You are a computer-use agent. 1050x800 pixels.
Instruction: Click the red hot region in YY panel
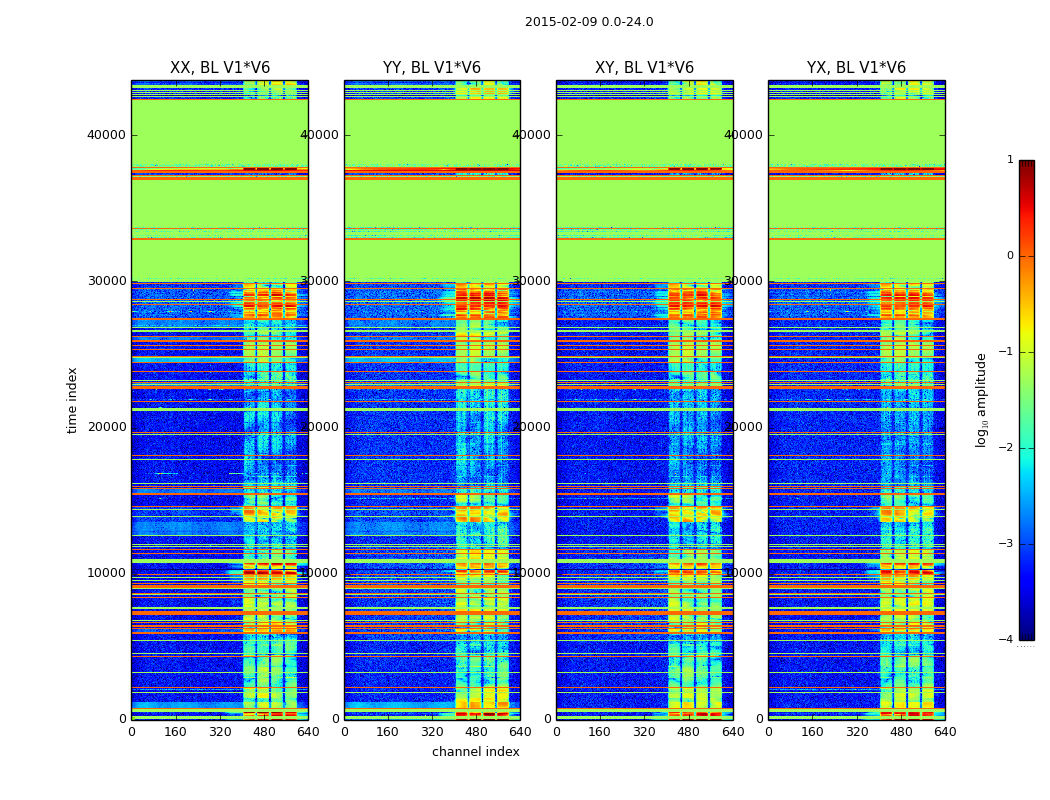(482, 301)
